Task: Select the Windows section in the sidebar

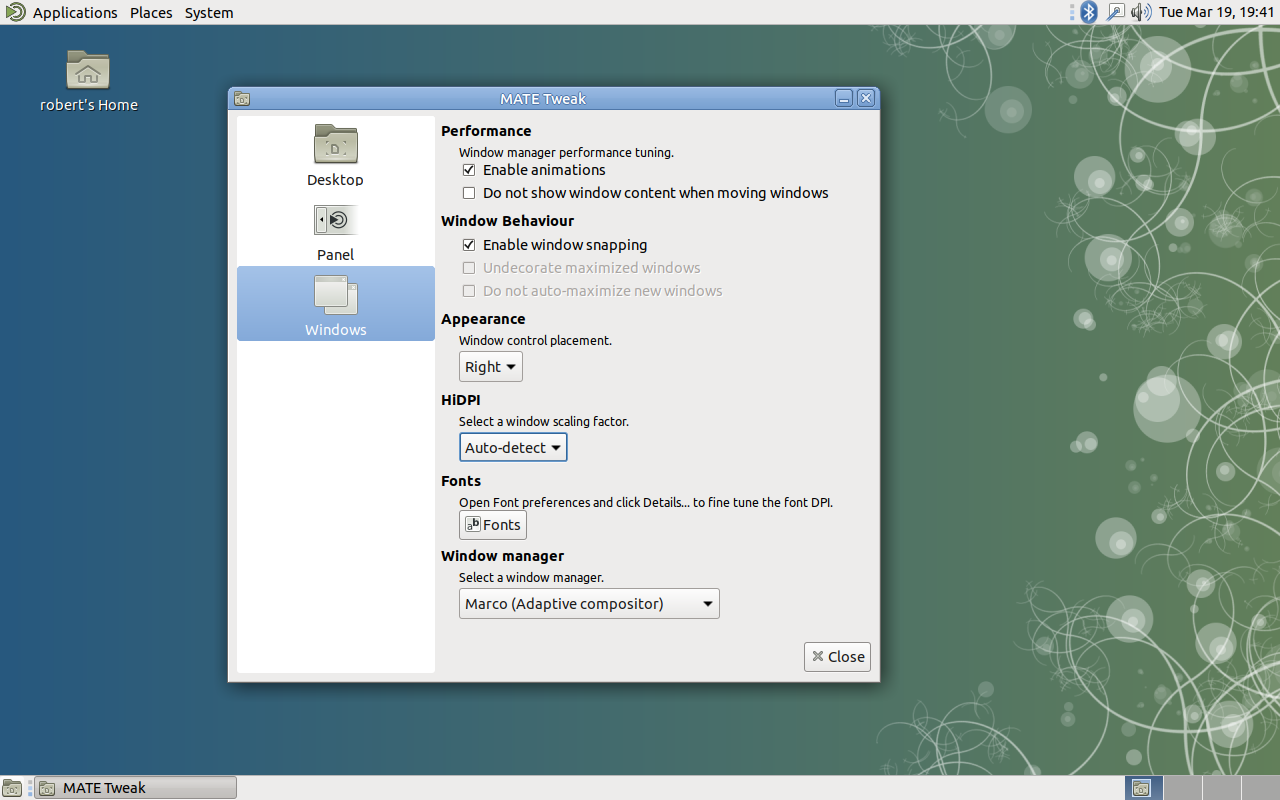Action: [335, 304]
